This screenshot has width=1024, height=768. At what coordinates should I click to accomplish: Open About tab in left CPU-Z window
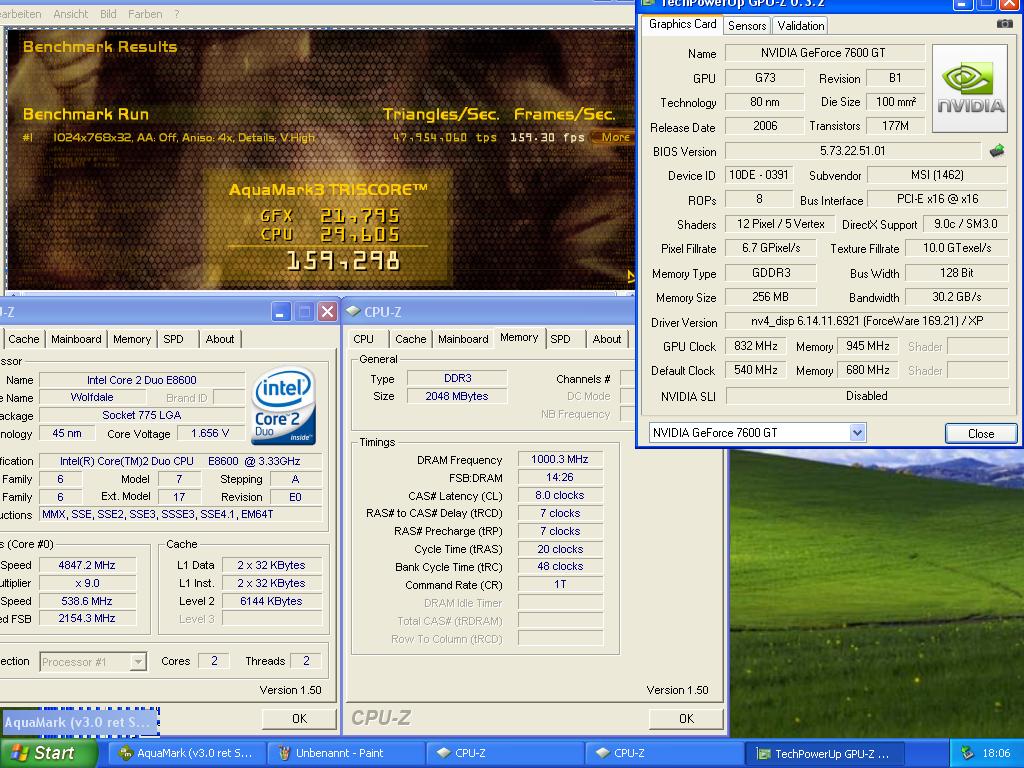point(220,339)
